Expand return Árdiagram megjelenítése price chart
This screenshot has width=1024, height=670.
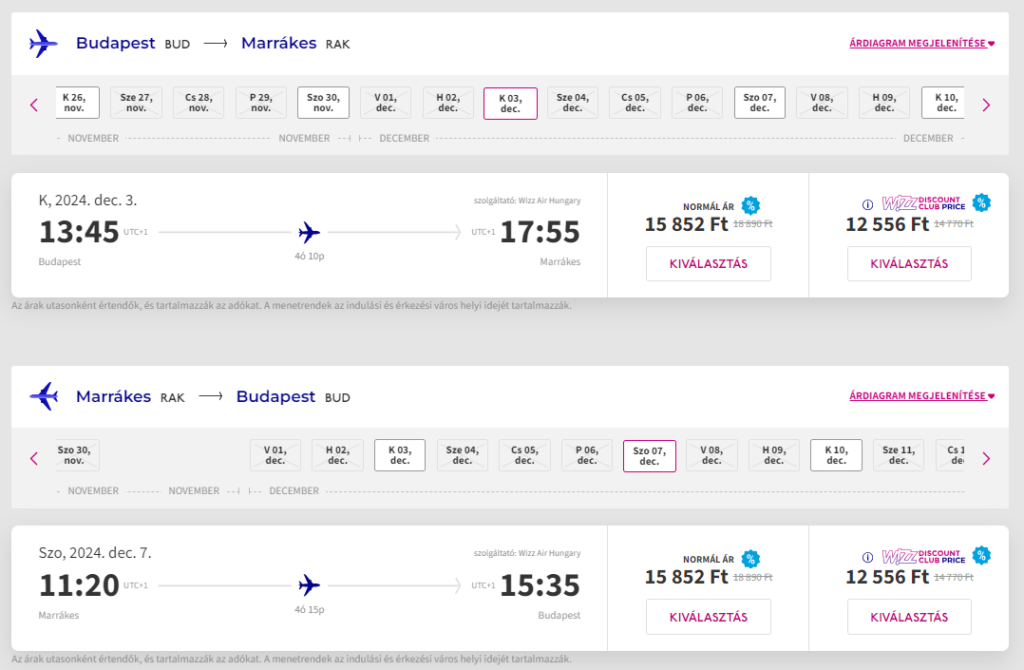coord(921,396)
